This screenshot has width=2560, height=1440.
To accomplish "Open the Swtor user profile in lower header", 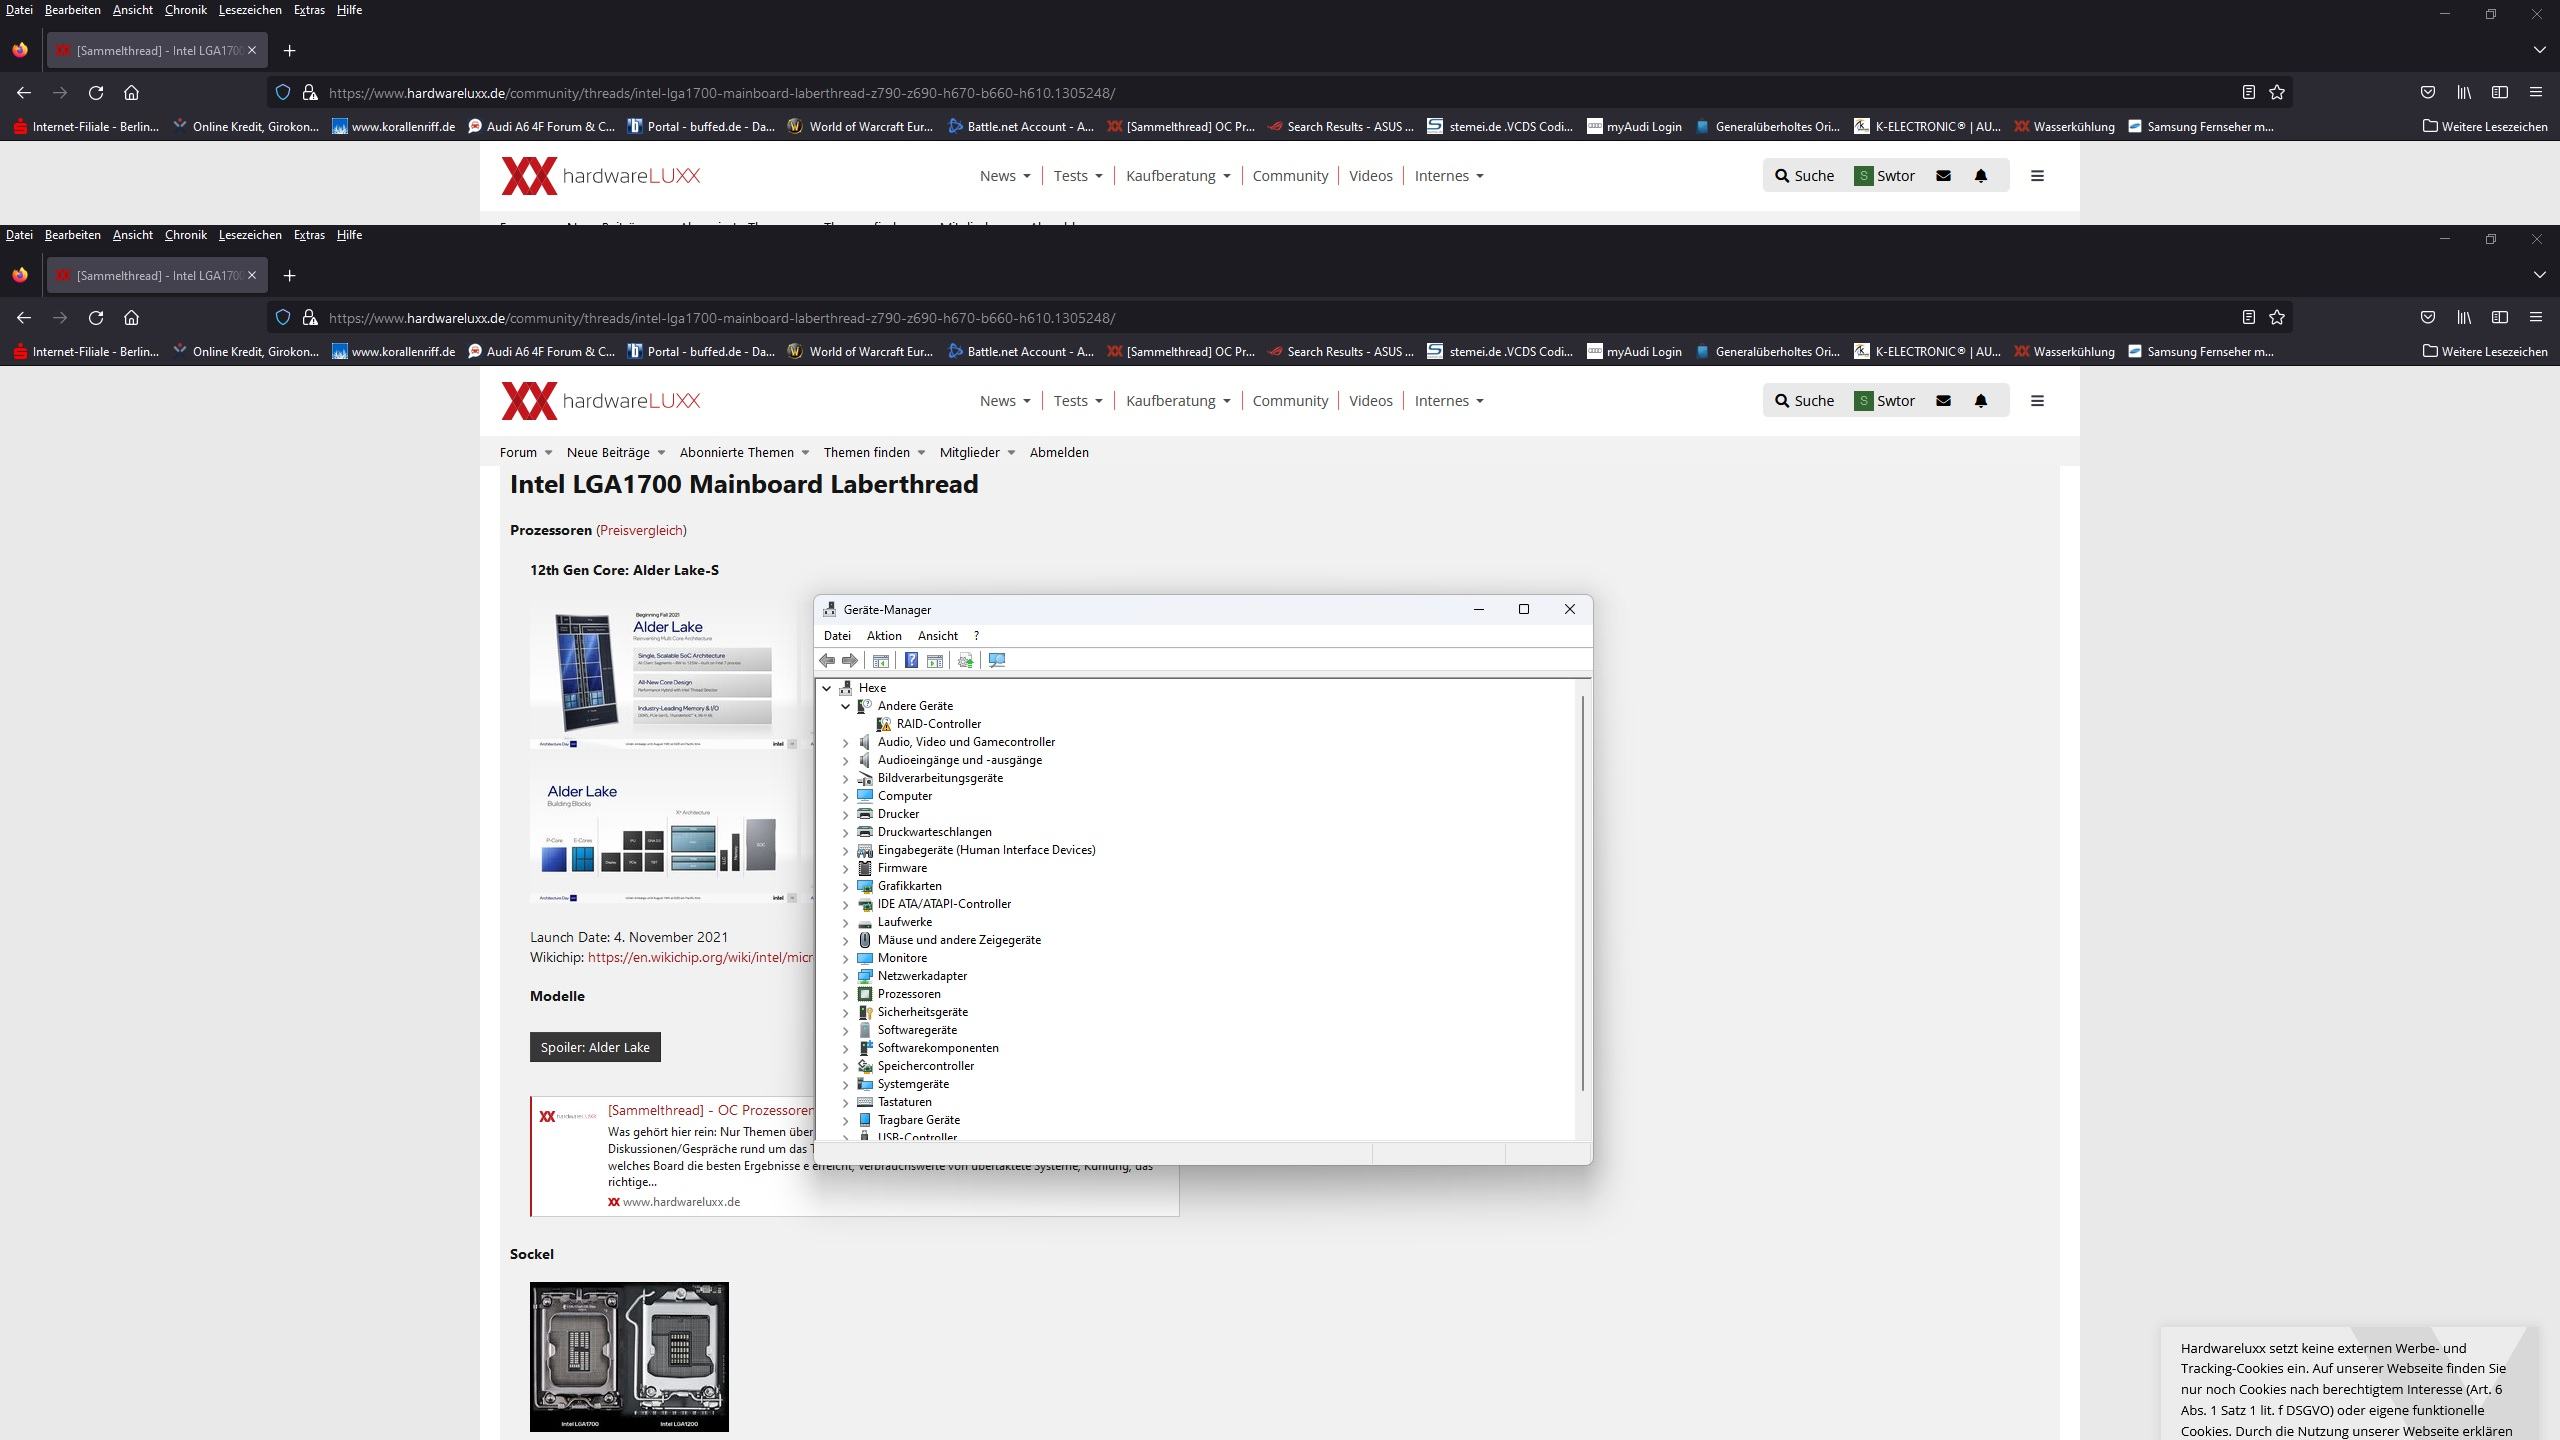I will [1885, 401].
